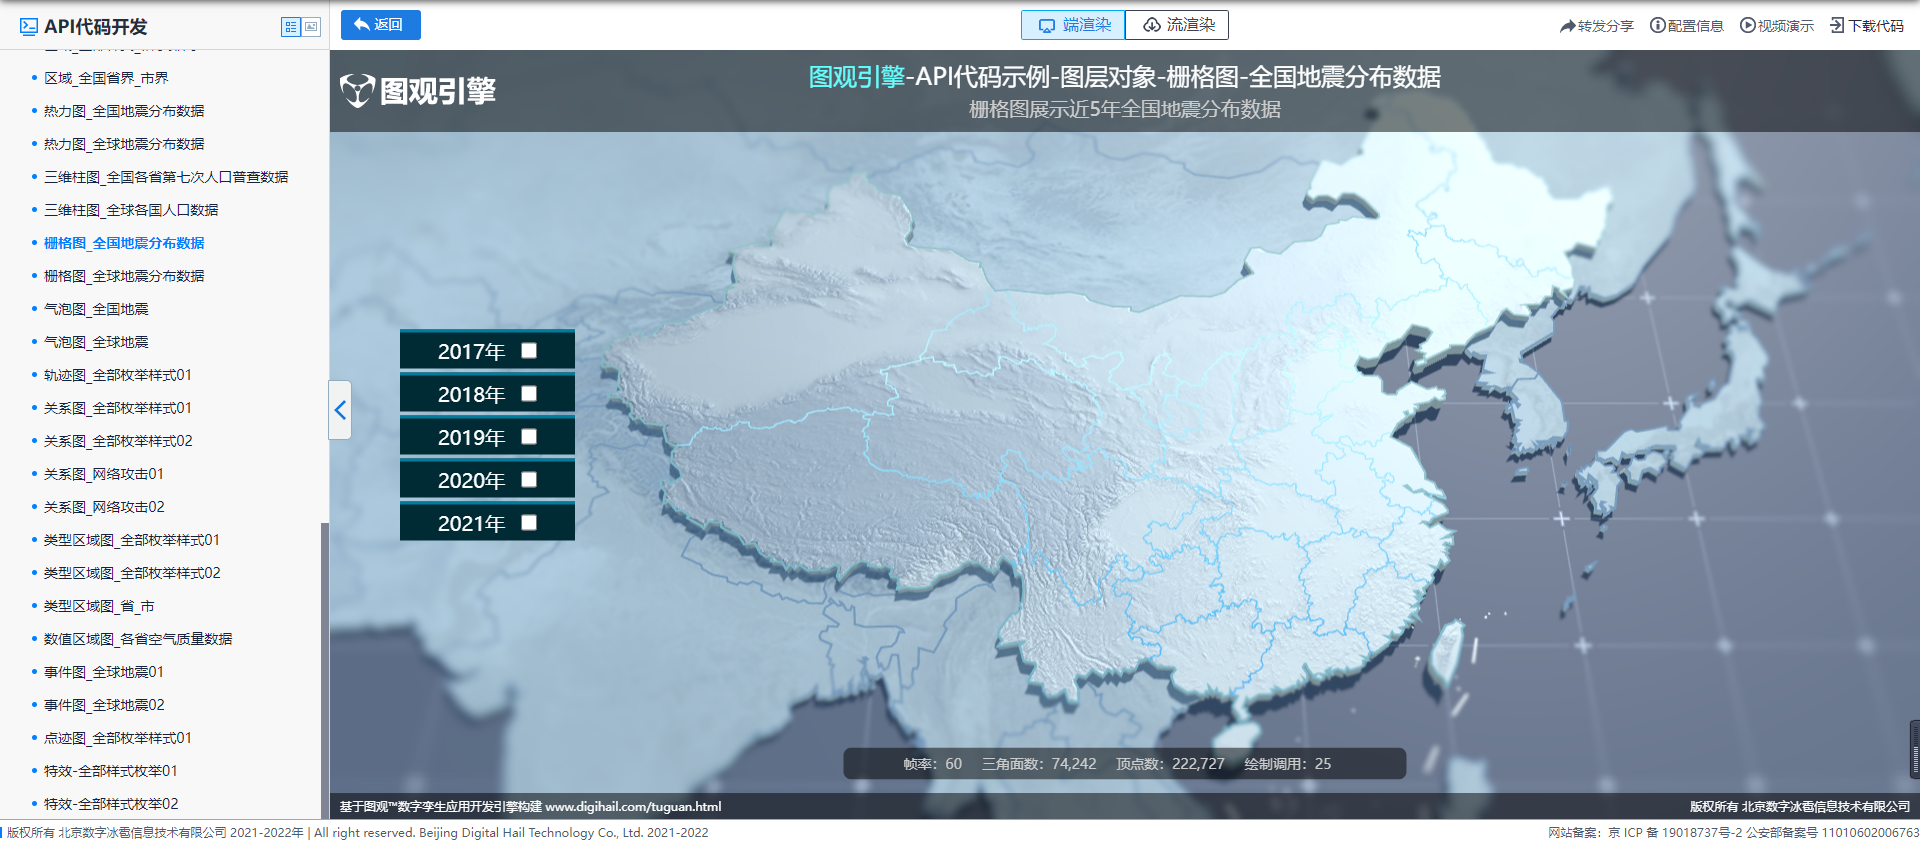Open 类型区域图_全部枚举样式02 example
The width and height of the screenshot is (1920, 843).
tap(132, 573)
